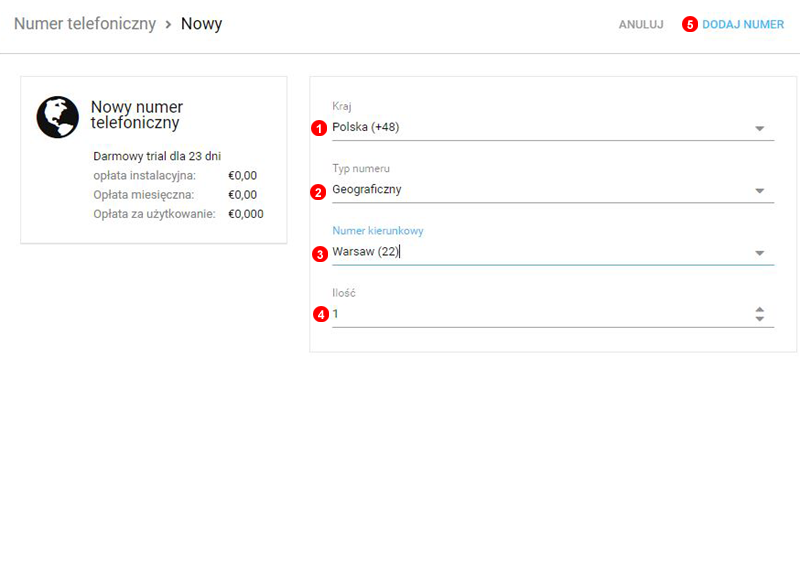
Task: Click inside the Ilość quantity field
Action: [x=540, y=314]
